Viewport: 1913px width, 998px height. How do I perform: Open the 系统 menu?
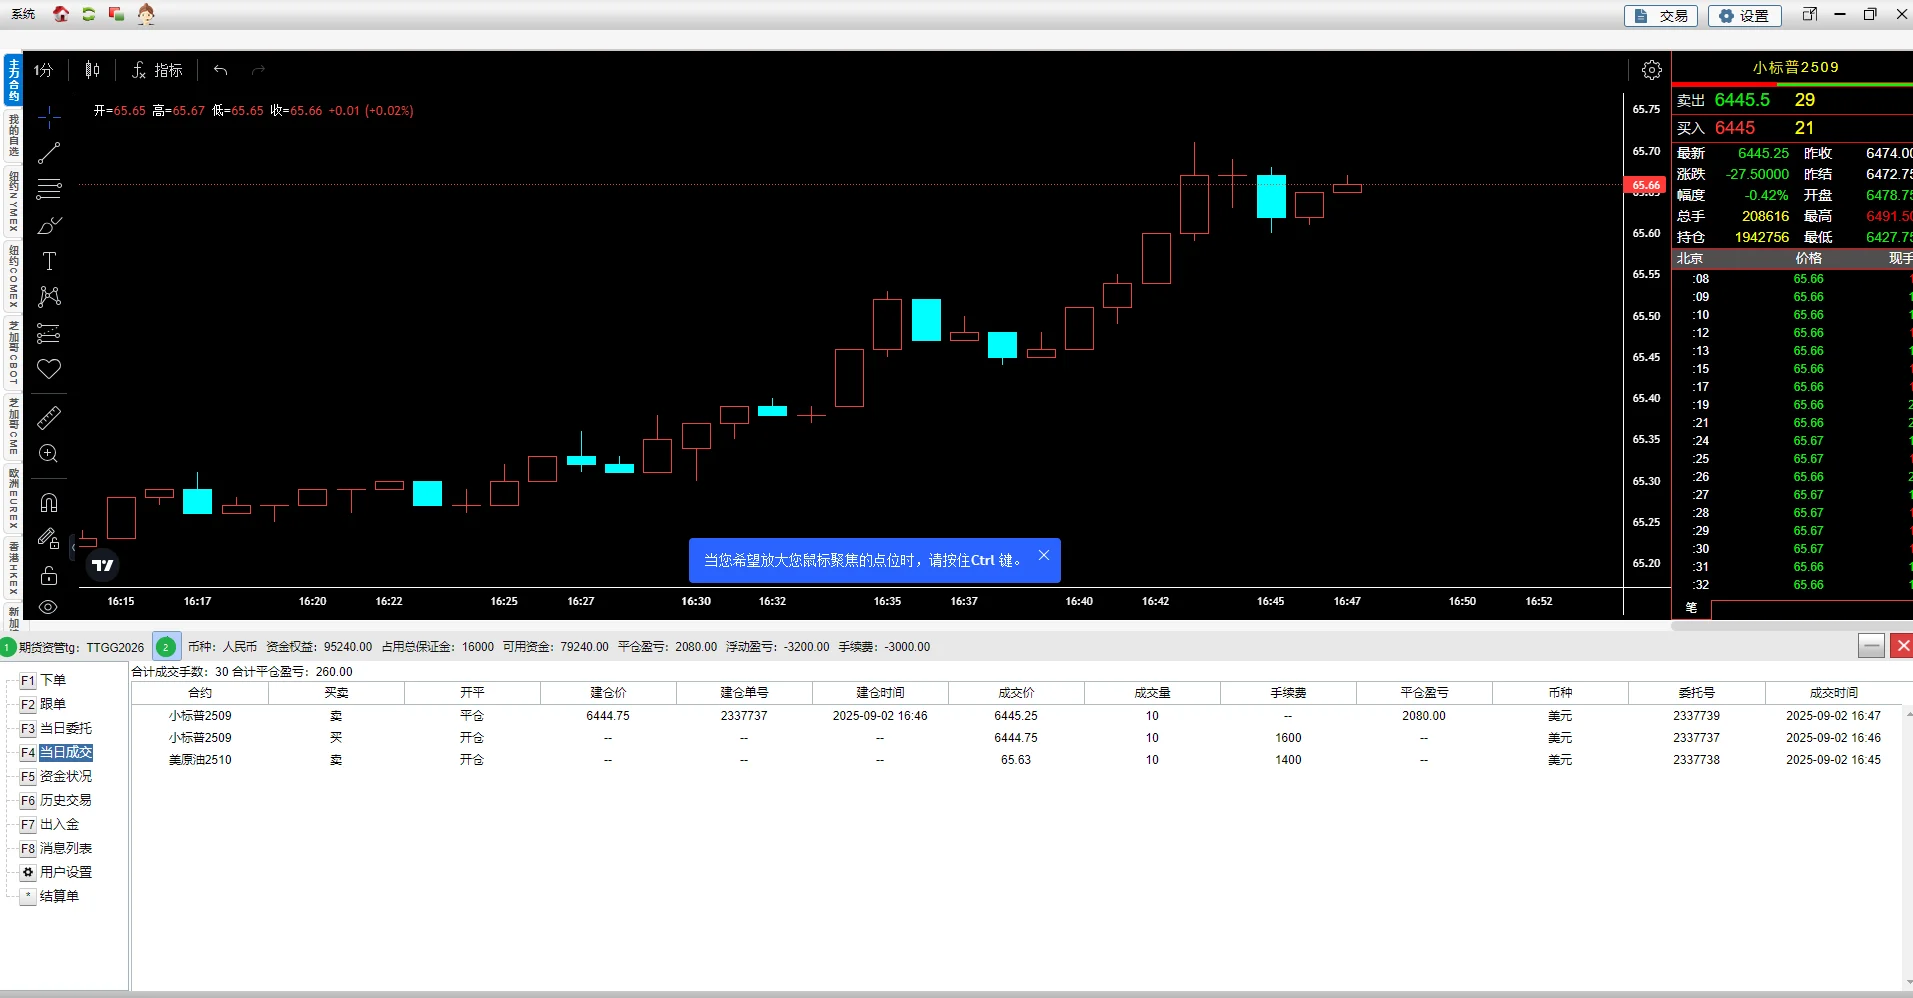23,14
